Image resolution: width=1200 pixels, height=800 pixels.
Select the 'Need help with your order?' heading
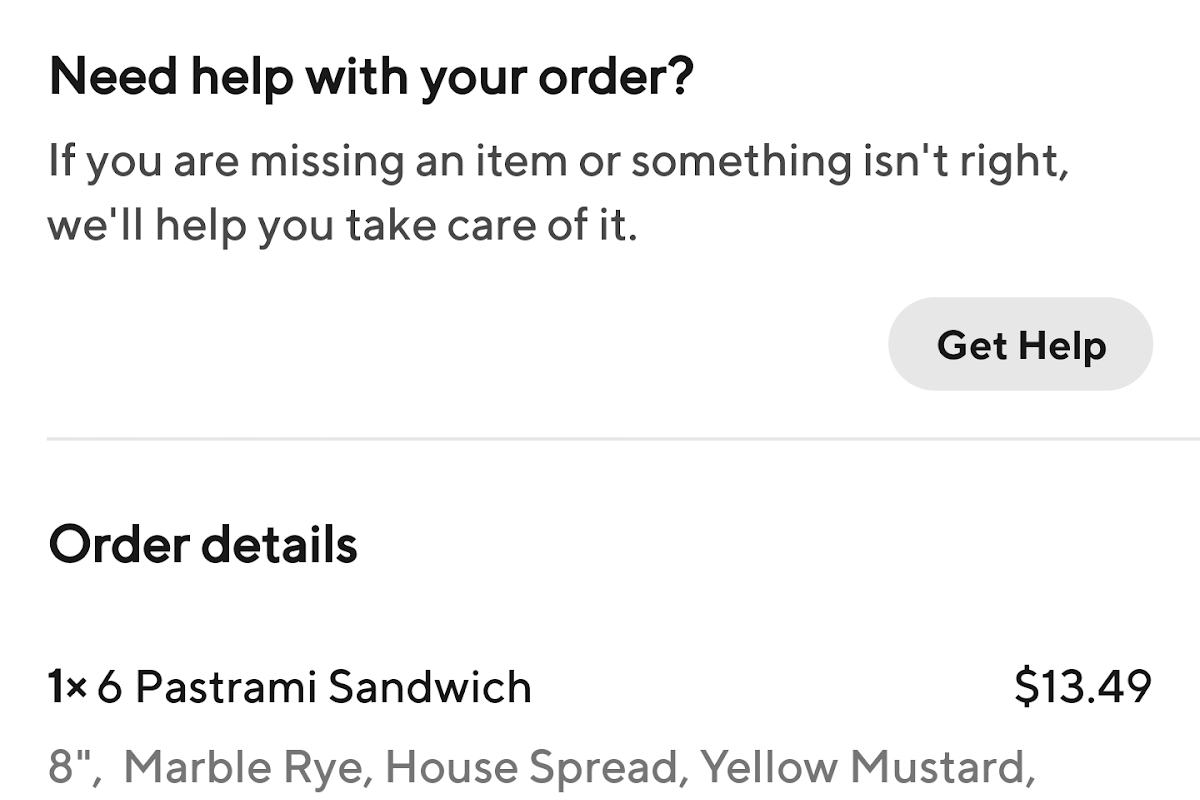(370, 79)
